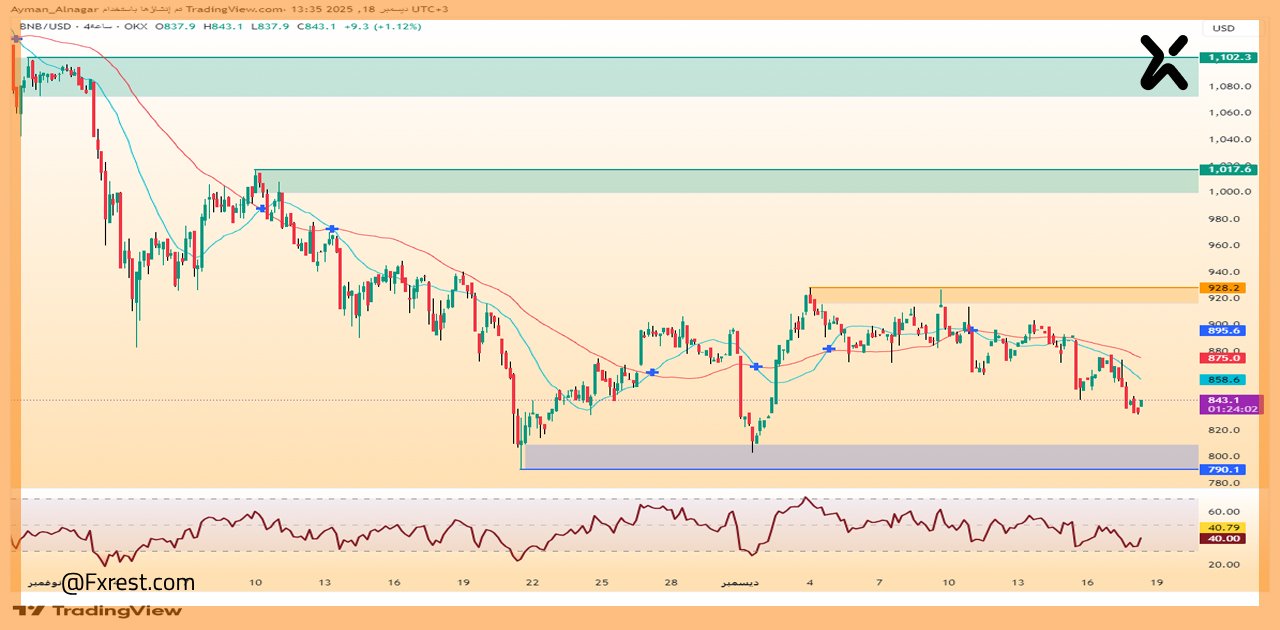Select the blue 790.1 support level label
Screen dimensions: 1280x630
pyautogui.click(x=1224, y=469)
